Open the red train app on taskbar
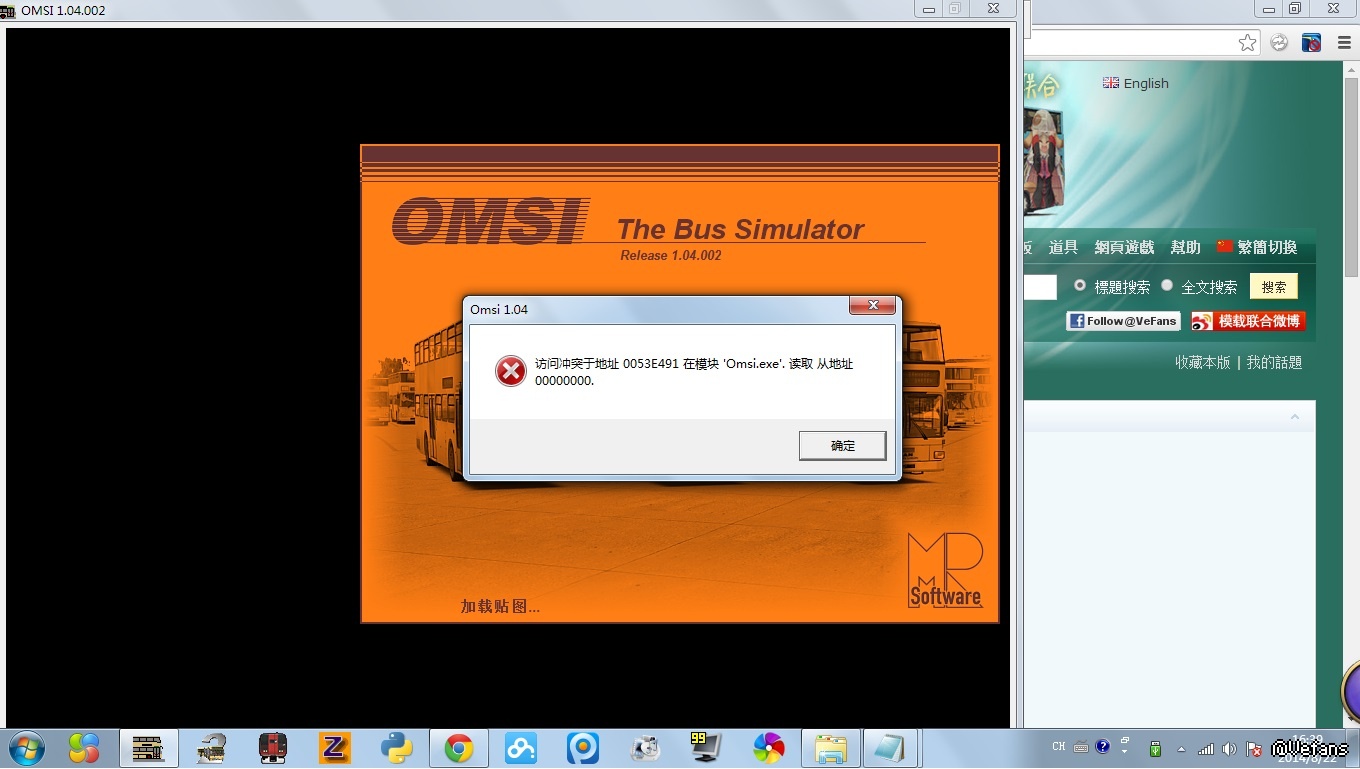 (x=272, y=748)
